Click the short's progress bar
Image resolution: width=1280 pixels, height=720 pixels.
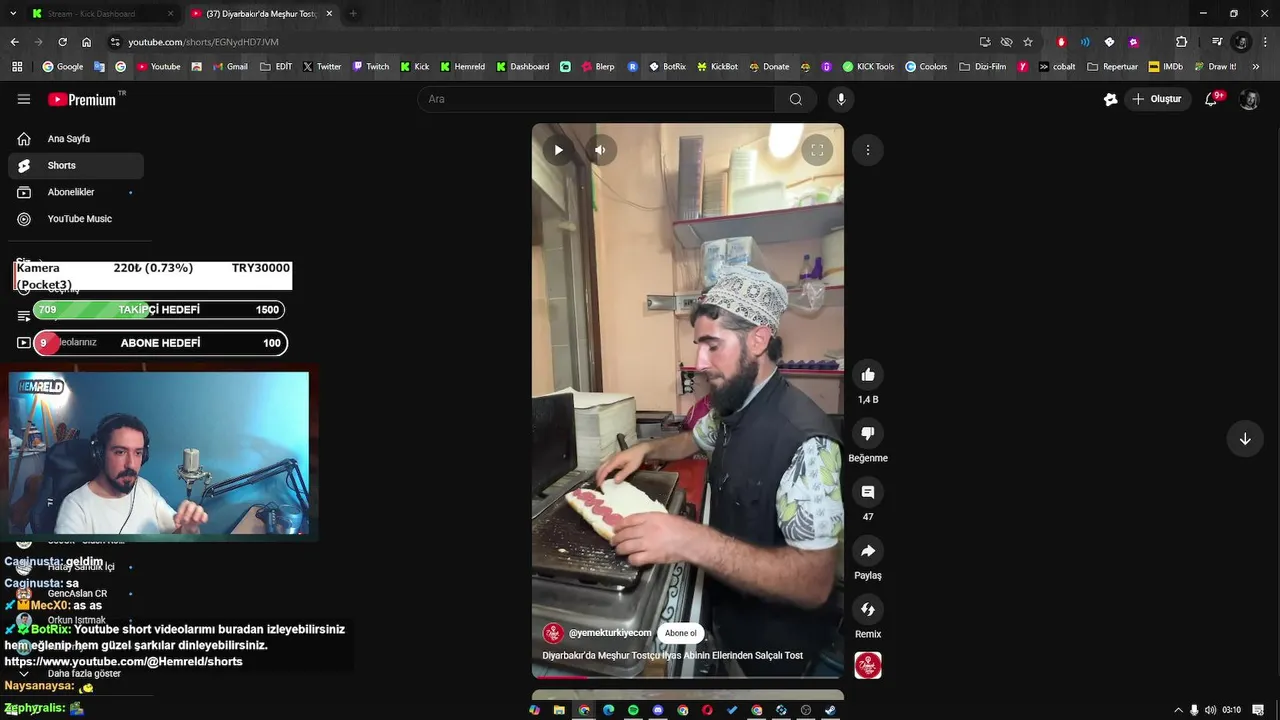688,677
